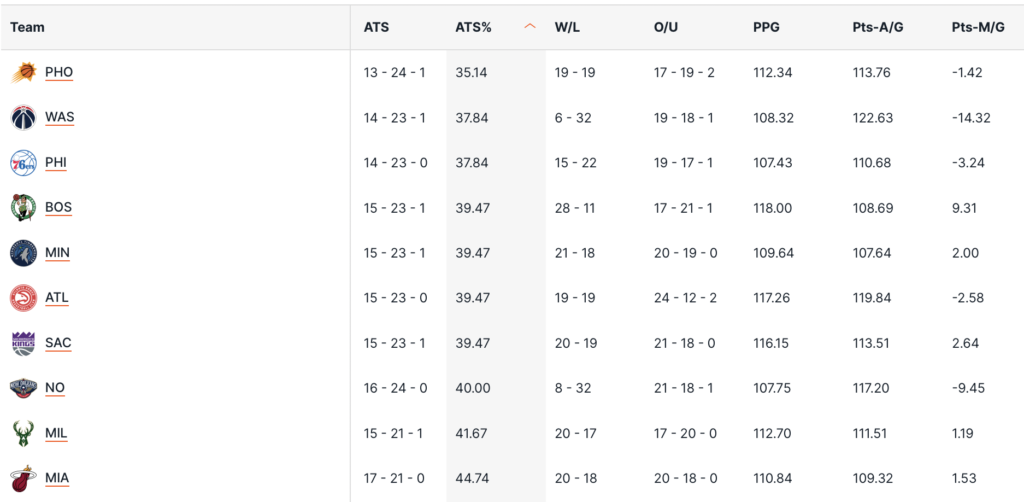This screenshot has height=502, width=1024.
Task: Open the BOS team link
Action: [59, 208]
